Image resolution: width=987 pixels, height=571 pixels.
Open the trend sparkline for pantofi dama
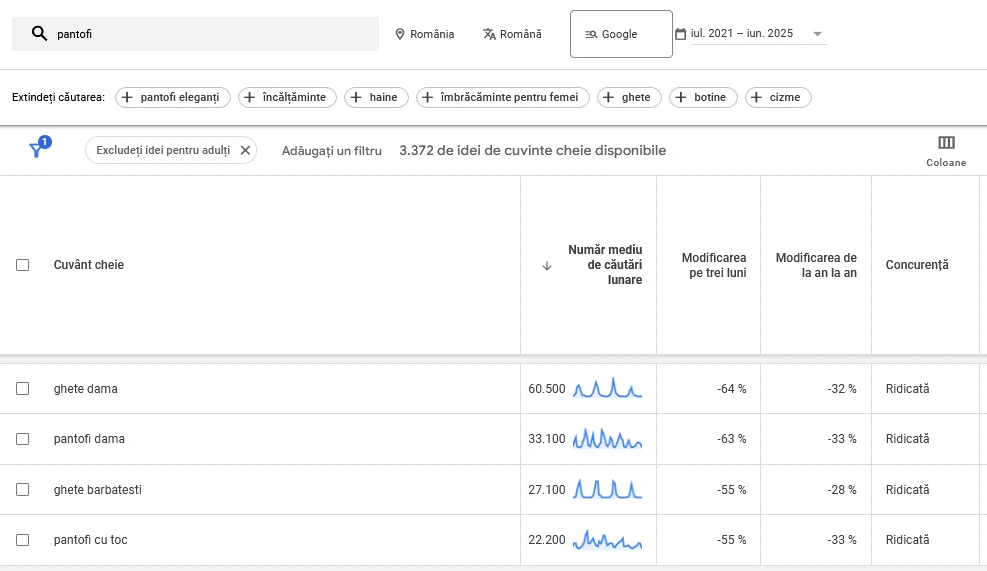click(607, 438)
